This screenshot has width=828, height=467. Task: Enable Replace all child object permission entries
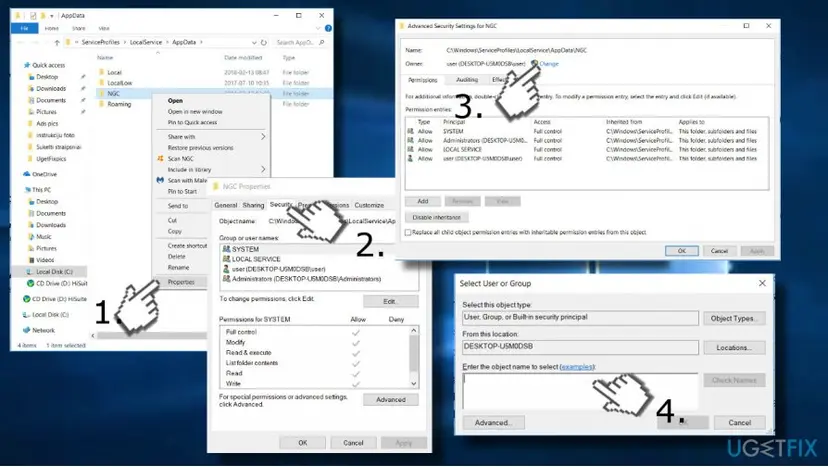[x=408, y=232]
